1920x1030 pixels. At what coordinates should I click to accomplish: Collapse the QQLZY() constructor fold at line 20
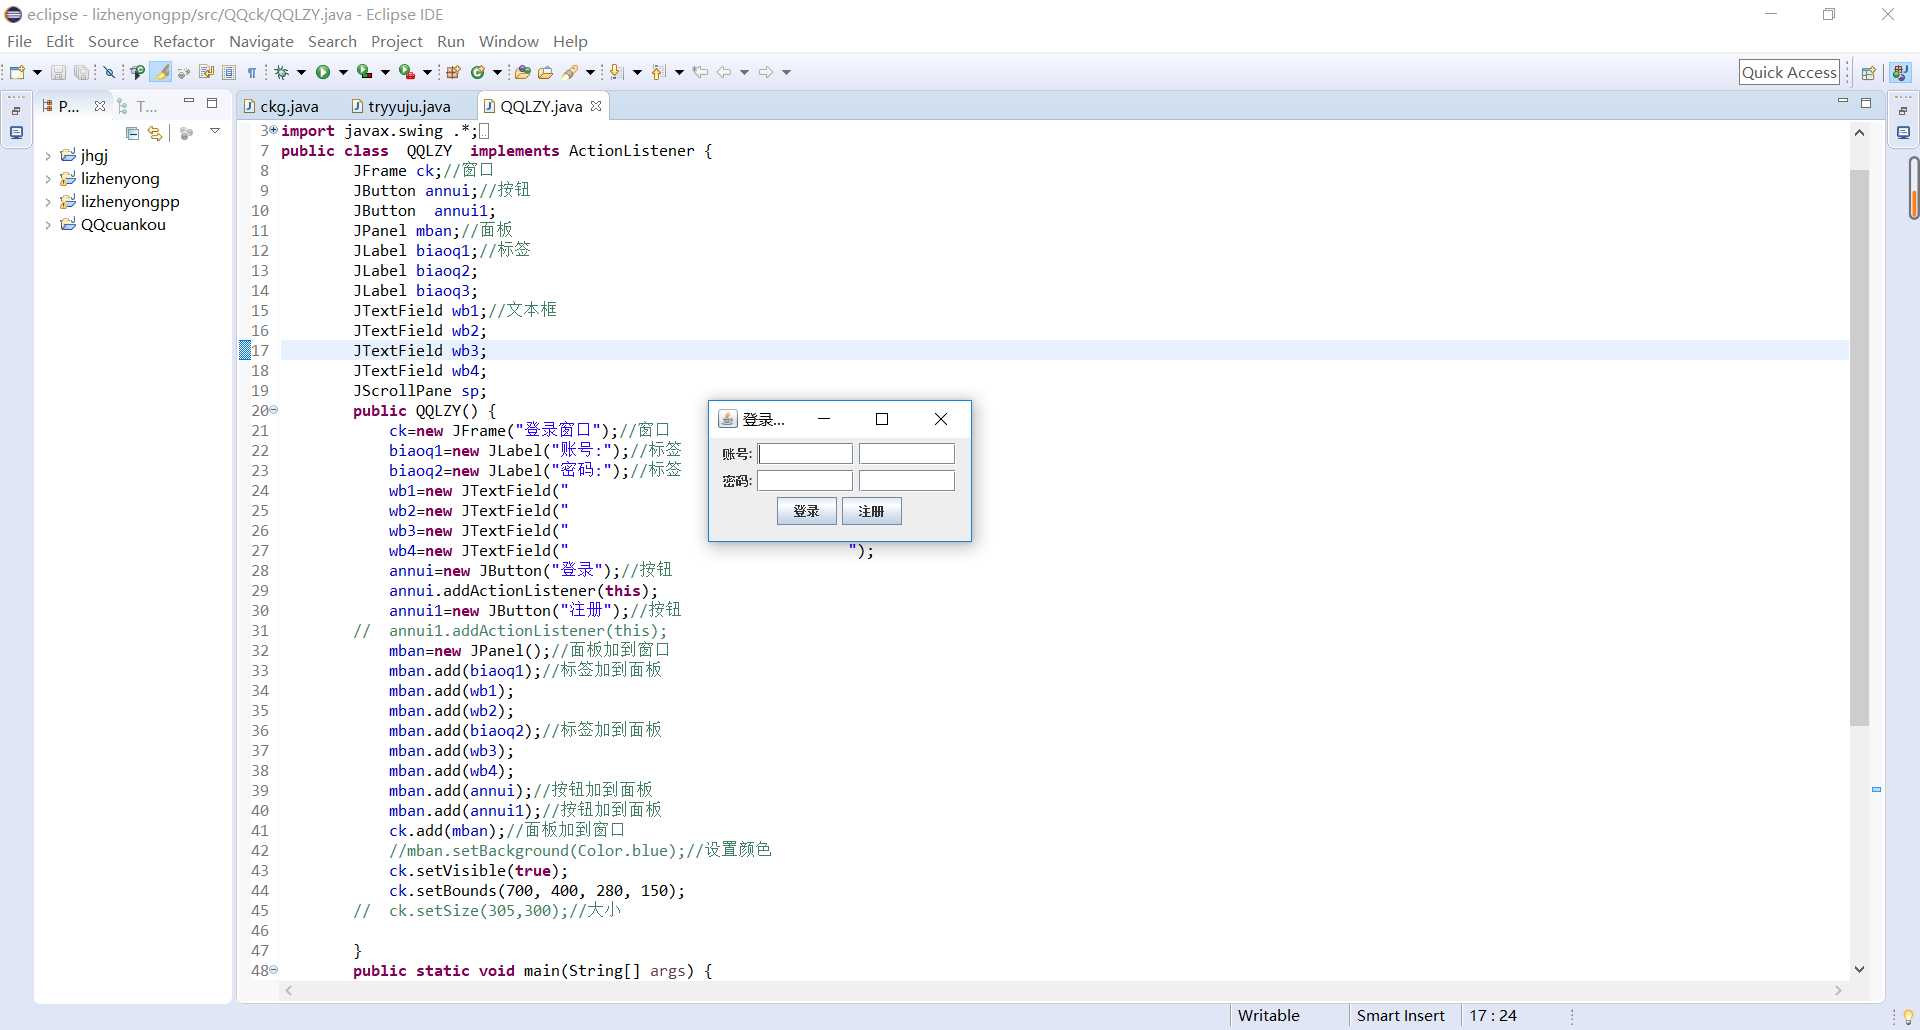tap(274, 410)
